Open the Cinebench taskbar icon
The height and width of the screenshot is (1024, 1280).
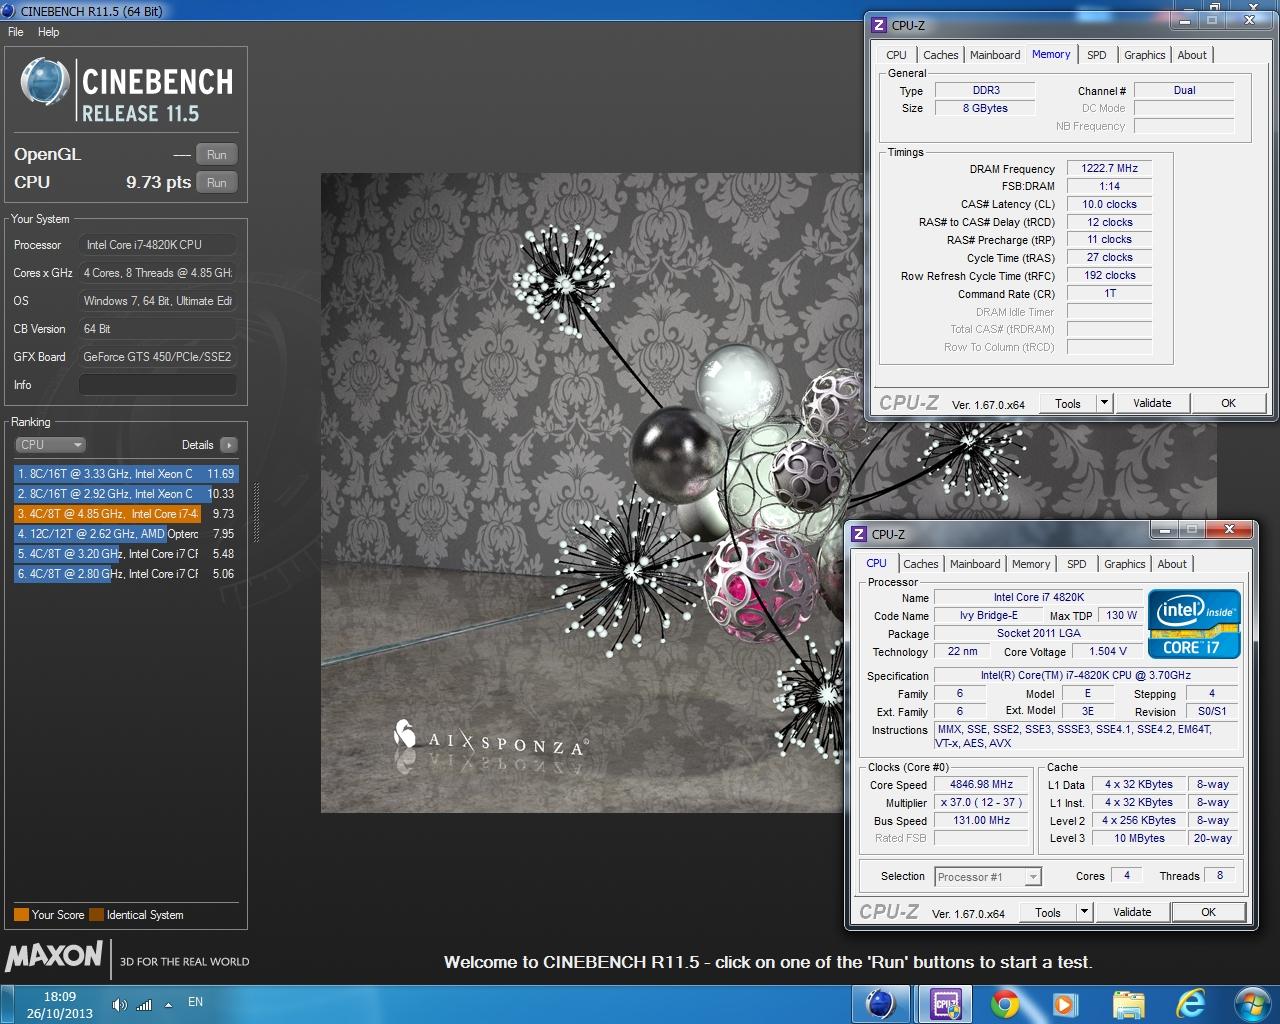pos(880,1004)
